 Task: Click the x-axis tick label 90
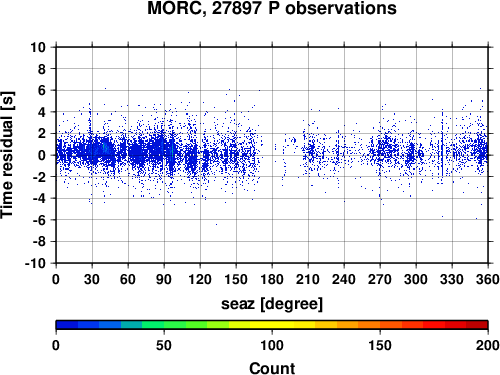[x=164, y=279]
